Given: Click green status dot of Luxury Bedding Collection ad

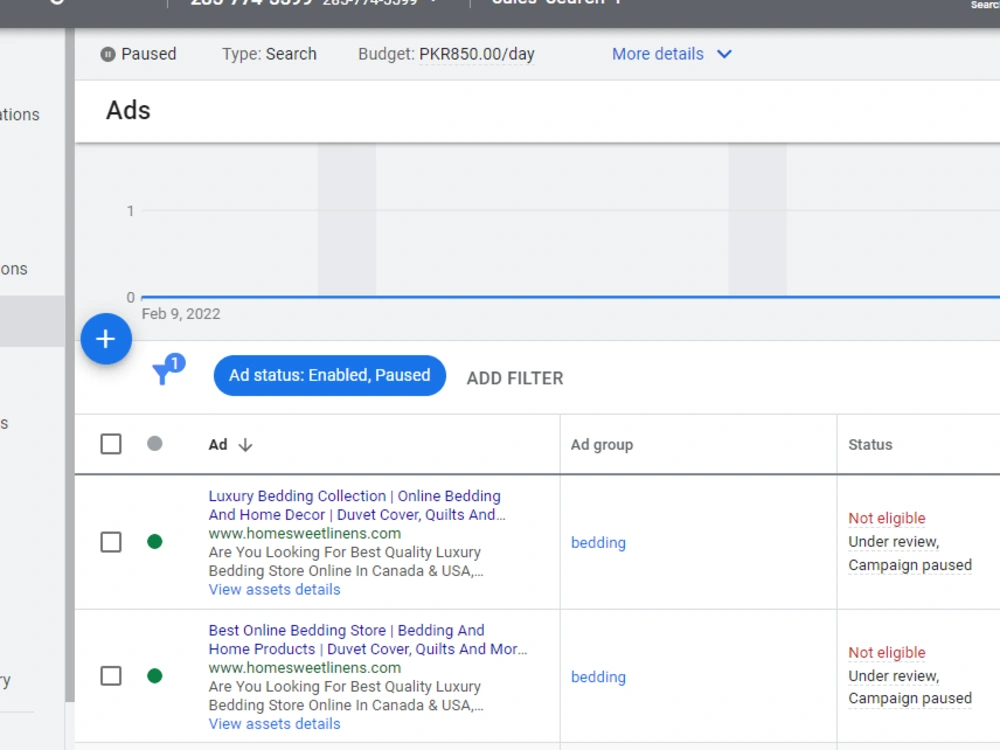Looking at the screenshot, I should point(154,541).
